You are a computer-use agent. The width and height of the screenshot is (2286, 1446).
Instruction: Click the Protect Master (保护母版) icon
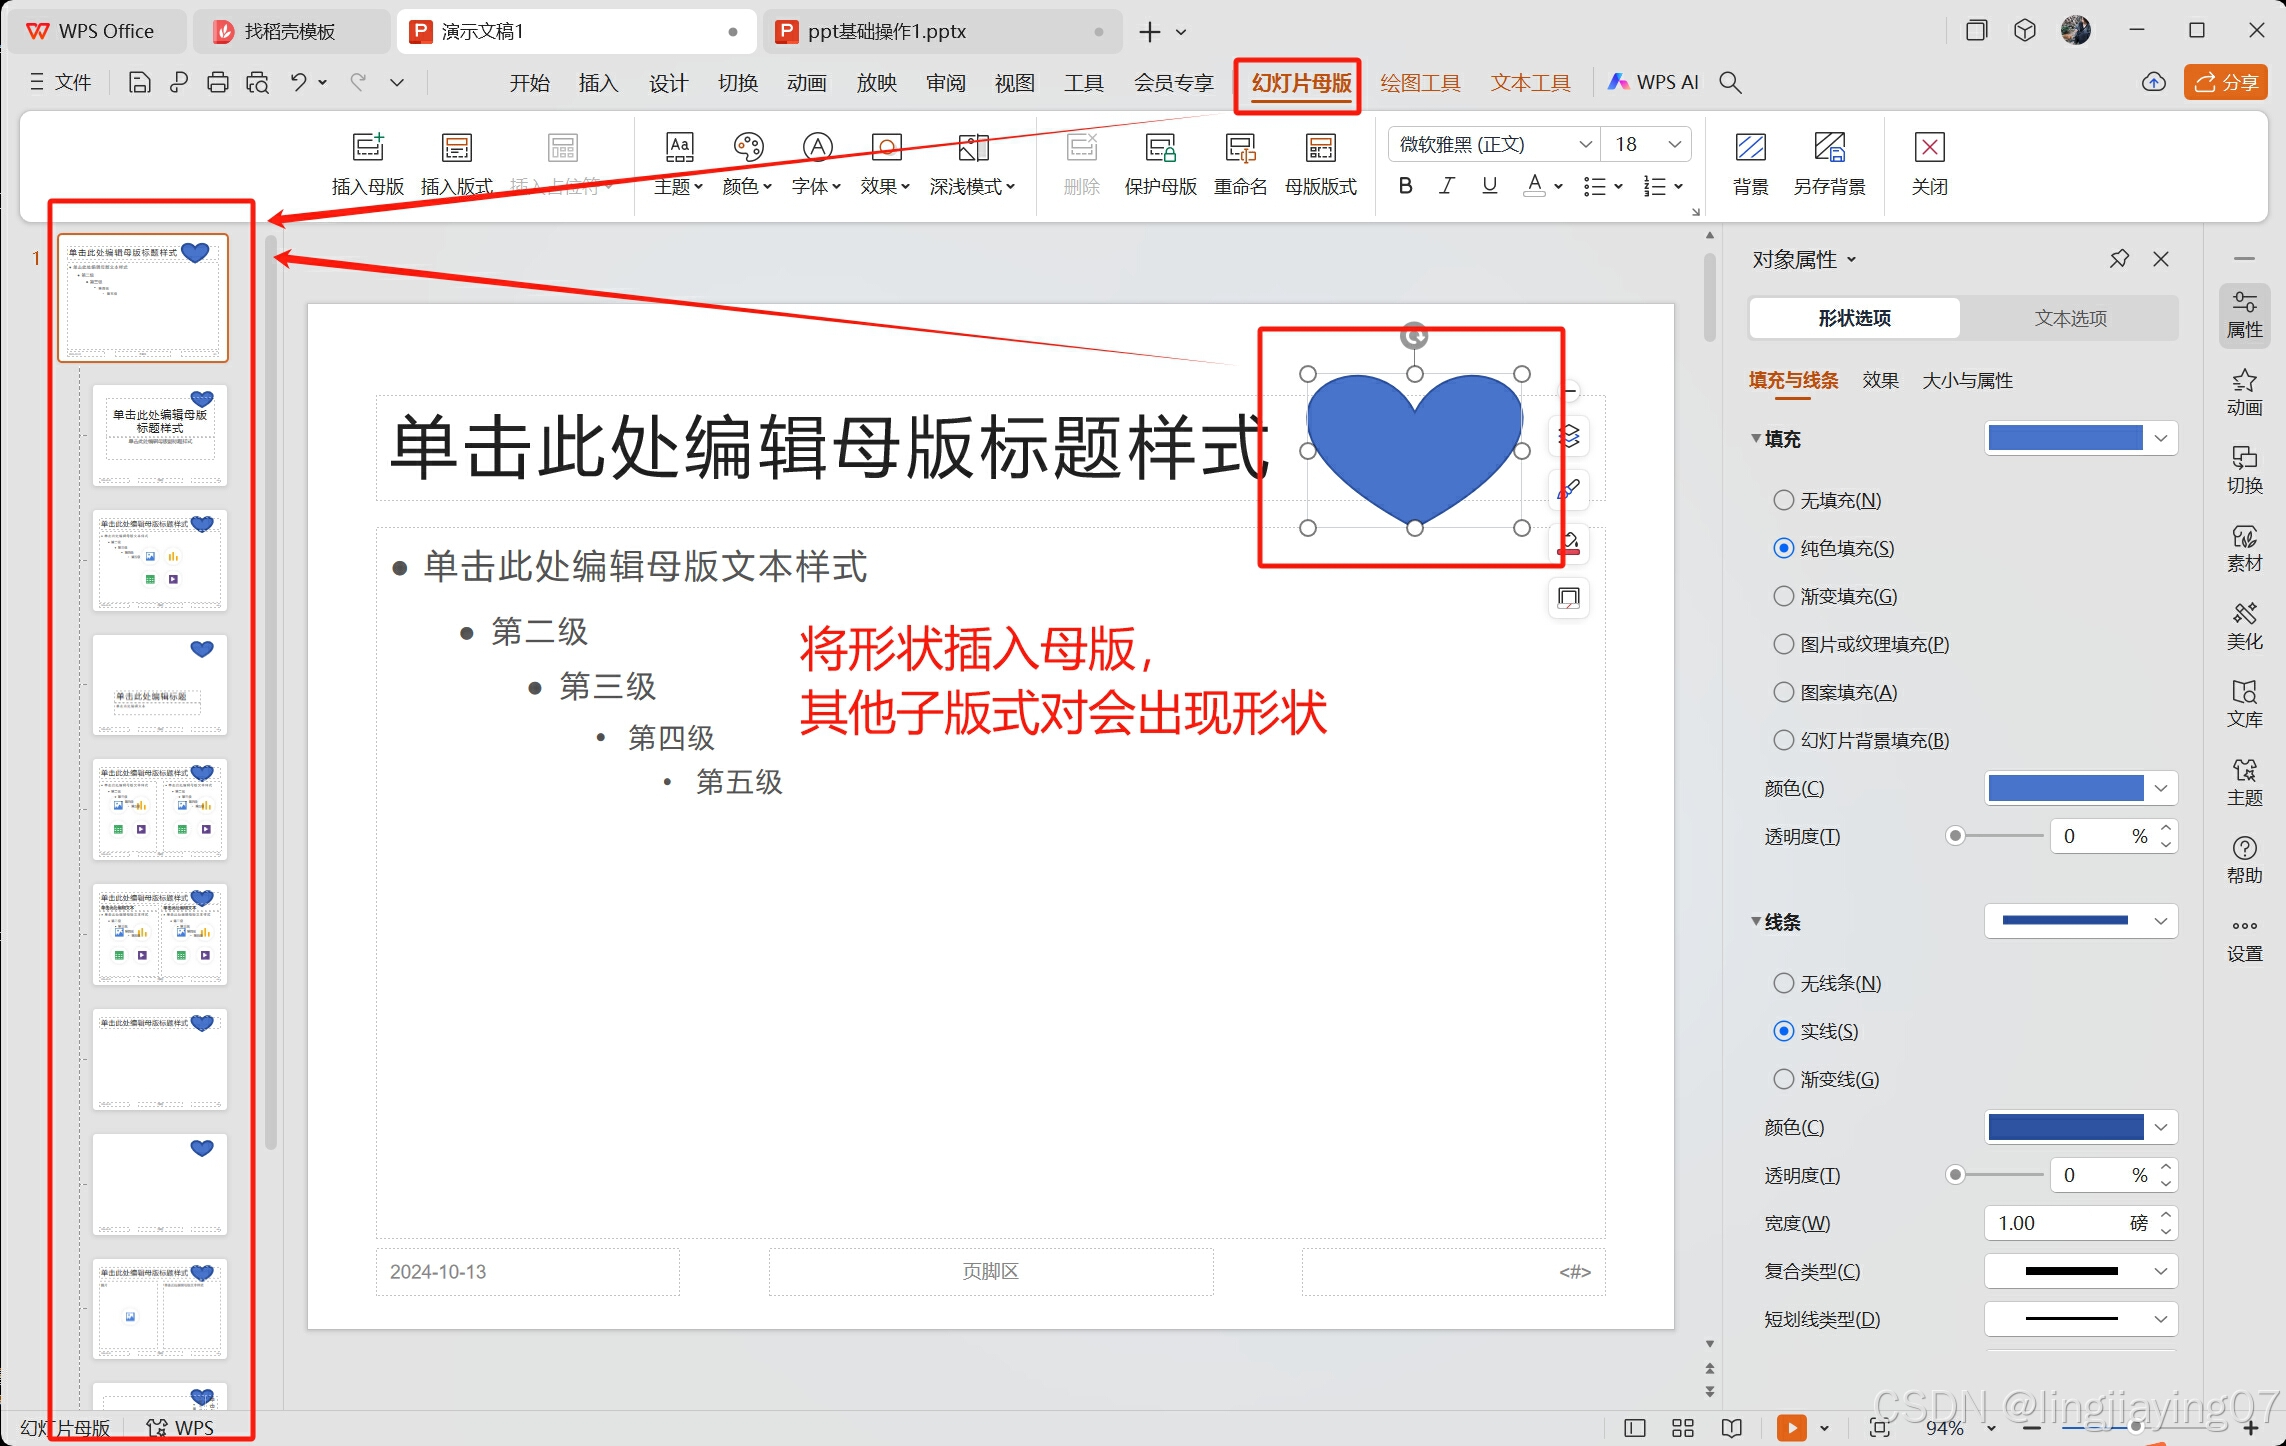coord(1160,149)
